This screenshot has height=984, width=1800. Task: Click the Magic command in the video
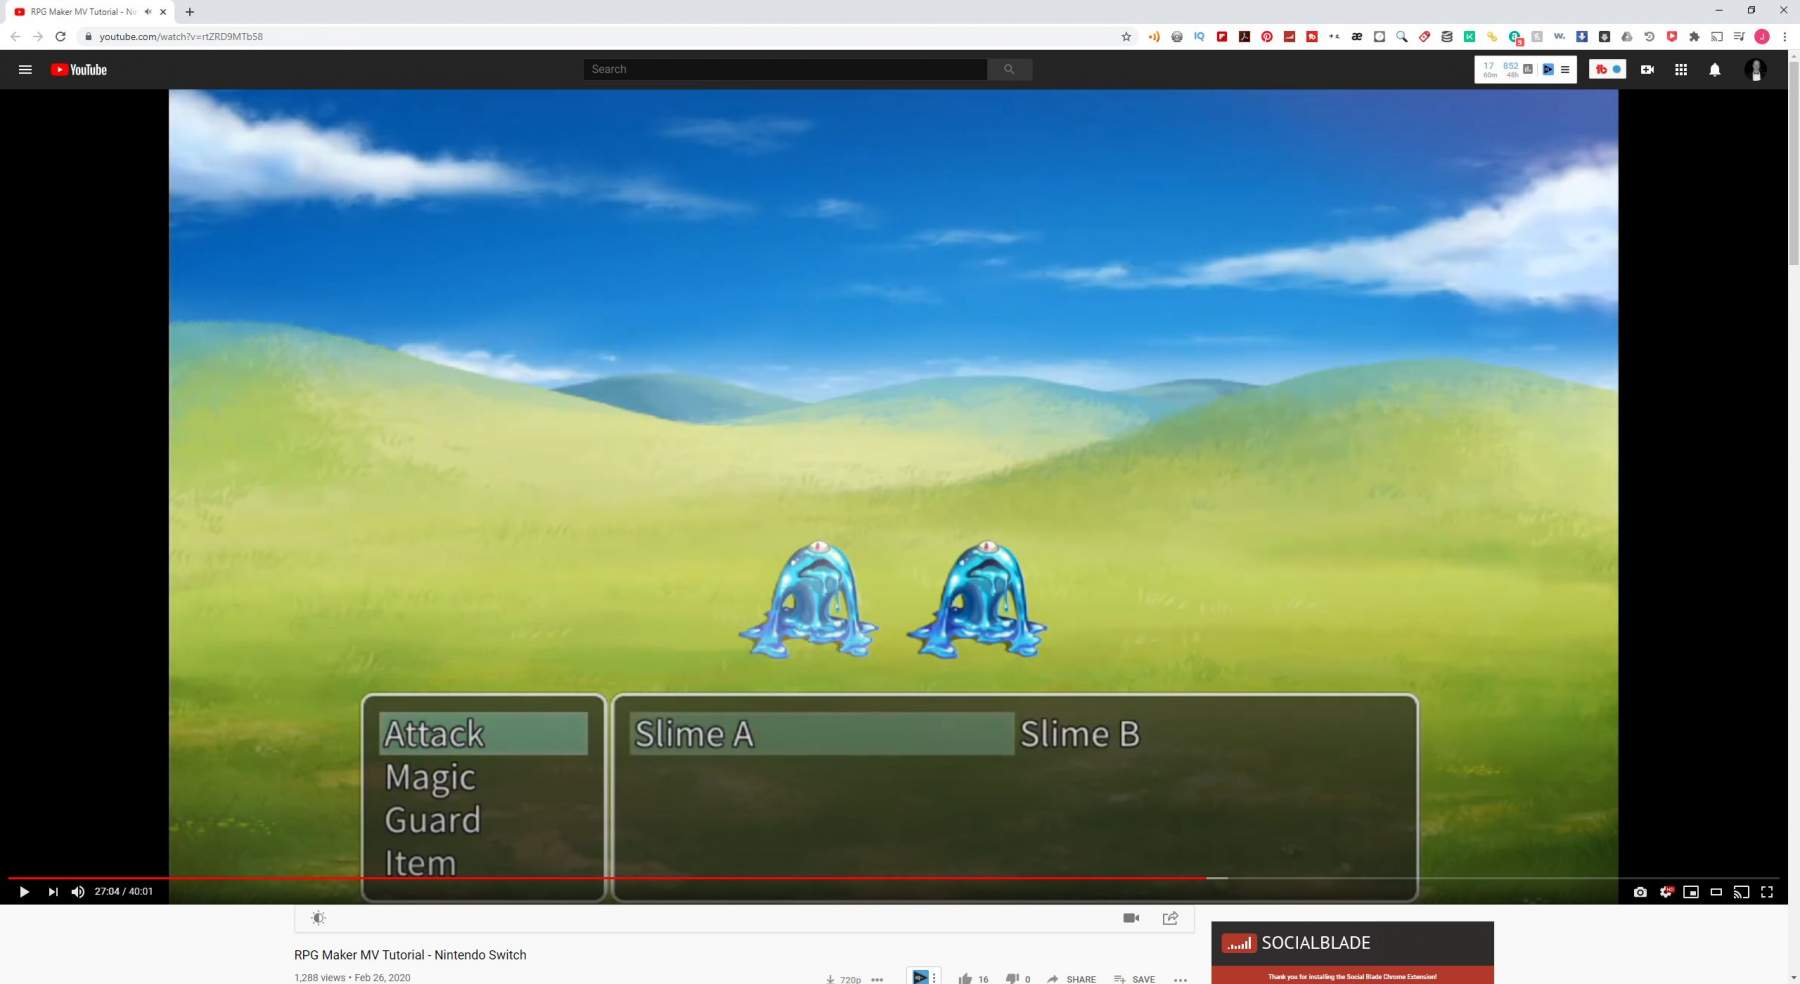point(431,777)
